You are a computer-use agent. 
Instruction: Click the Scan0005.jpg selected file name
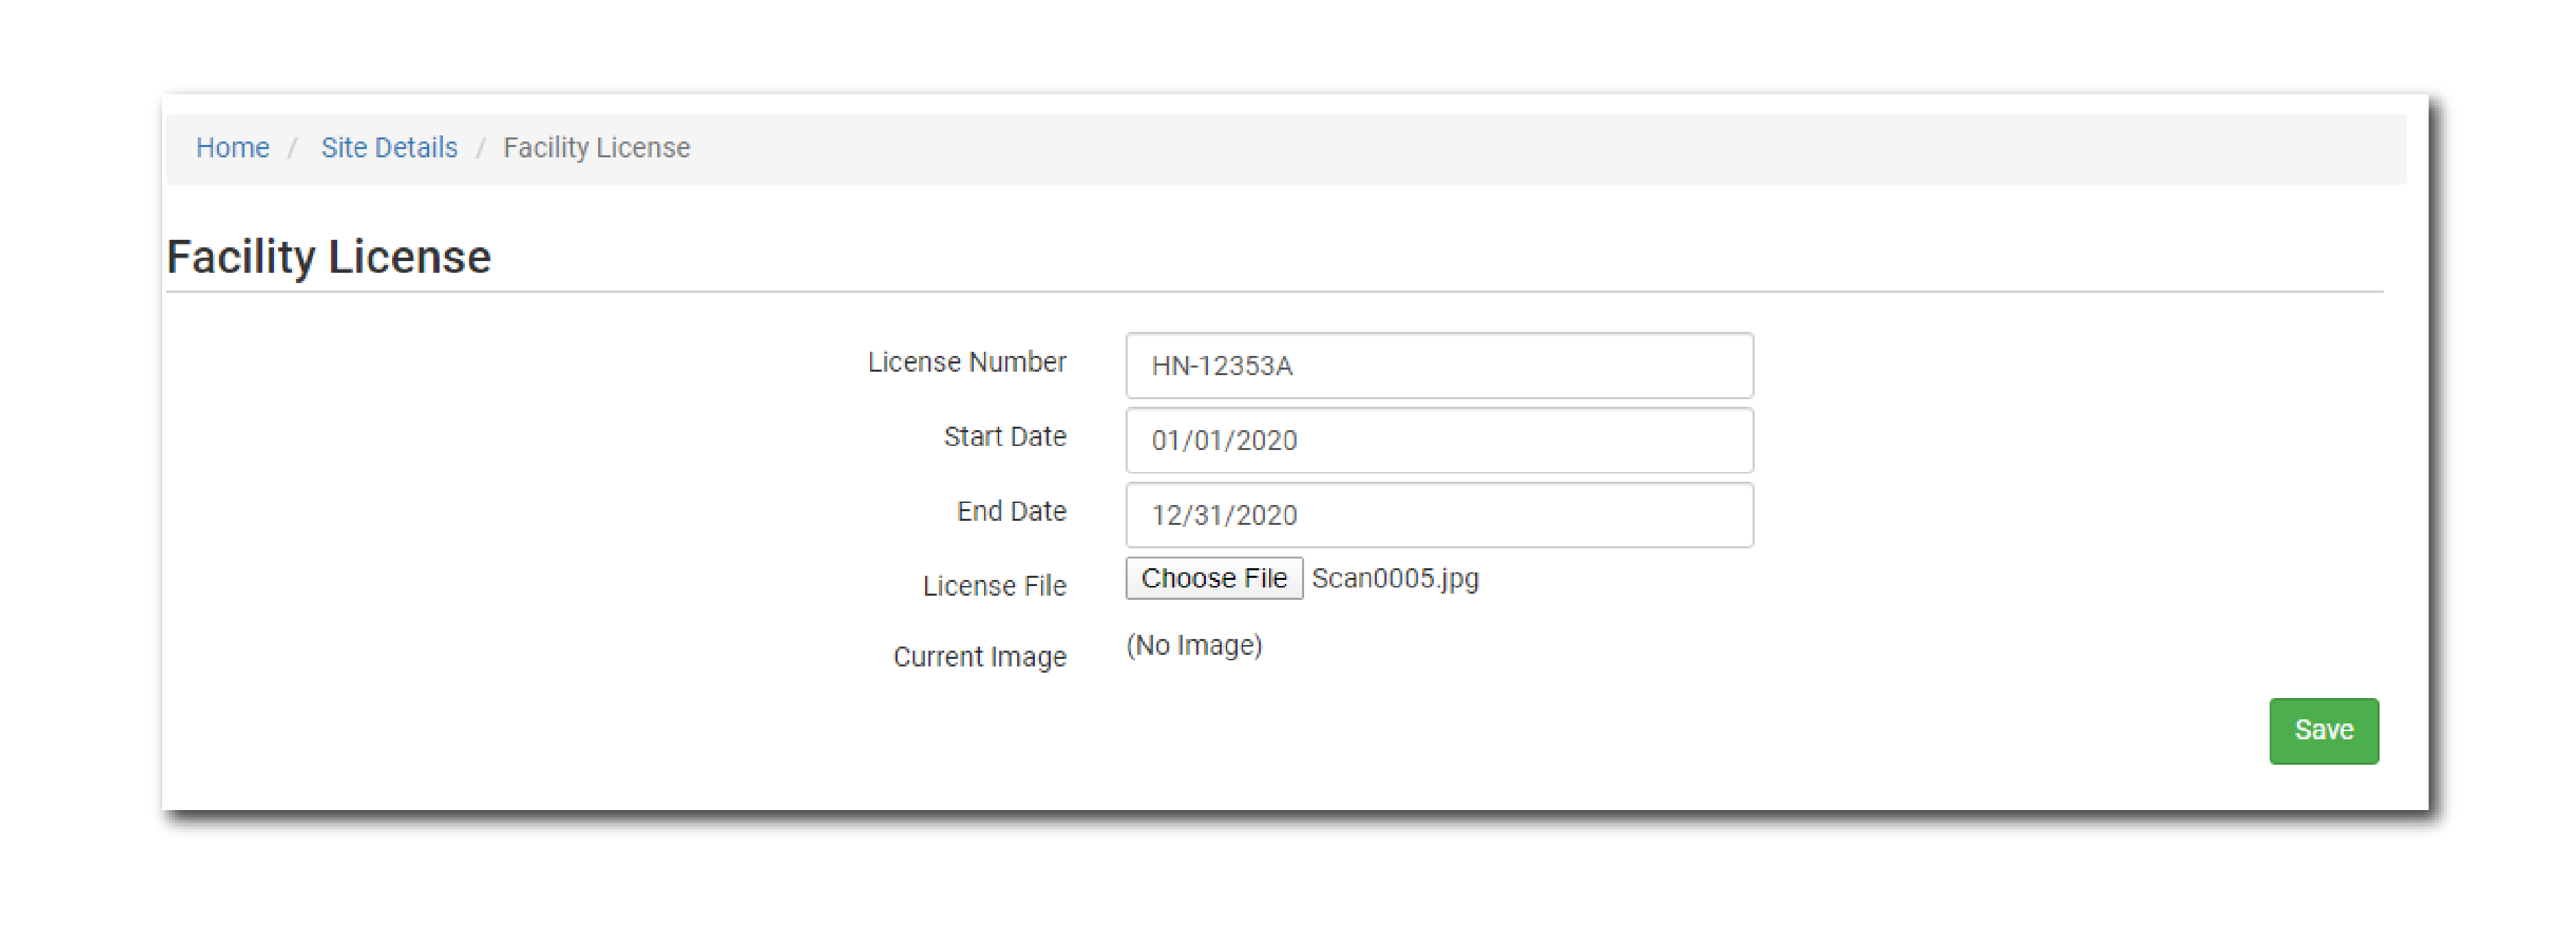click(x=1395, y=579)
